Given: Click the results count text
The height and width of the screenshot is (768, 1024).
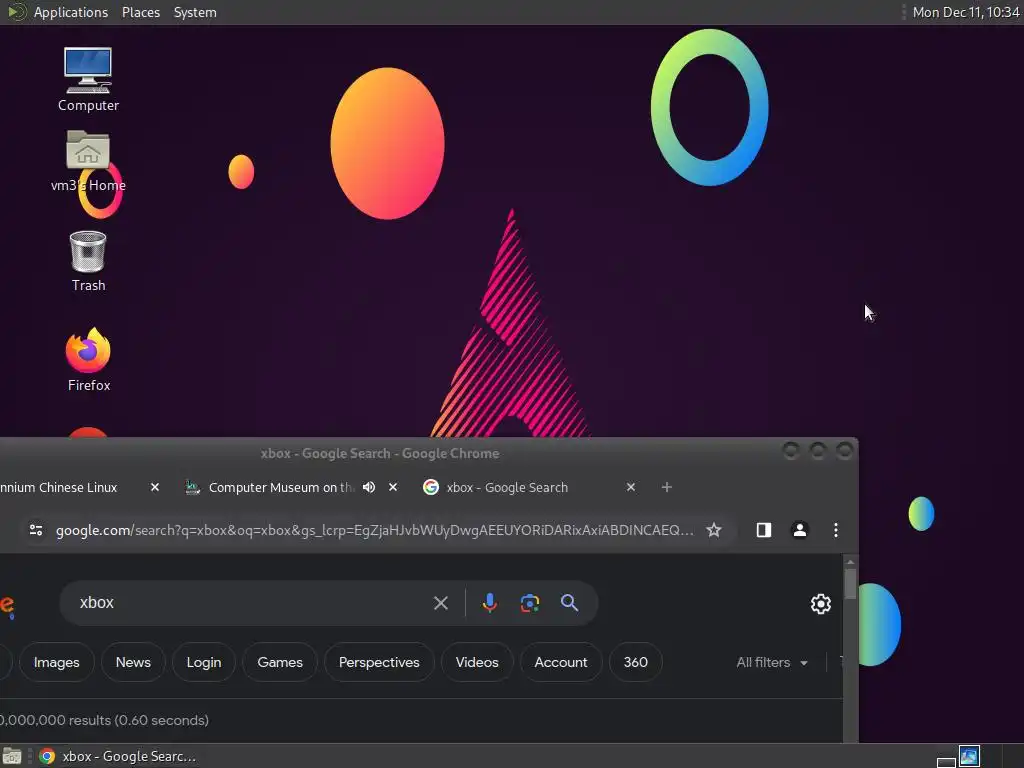Looking at the screenshot, I should [x=104, y=720].
